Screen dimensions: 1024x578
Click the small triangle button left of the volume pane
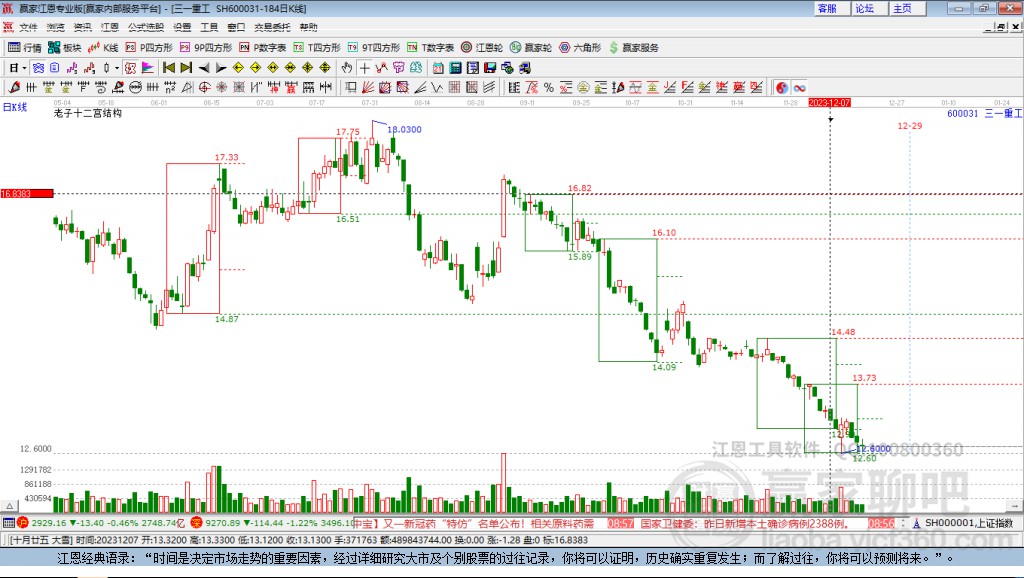[x=9, y=506]
